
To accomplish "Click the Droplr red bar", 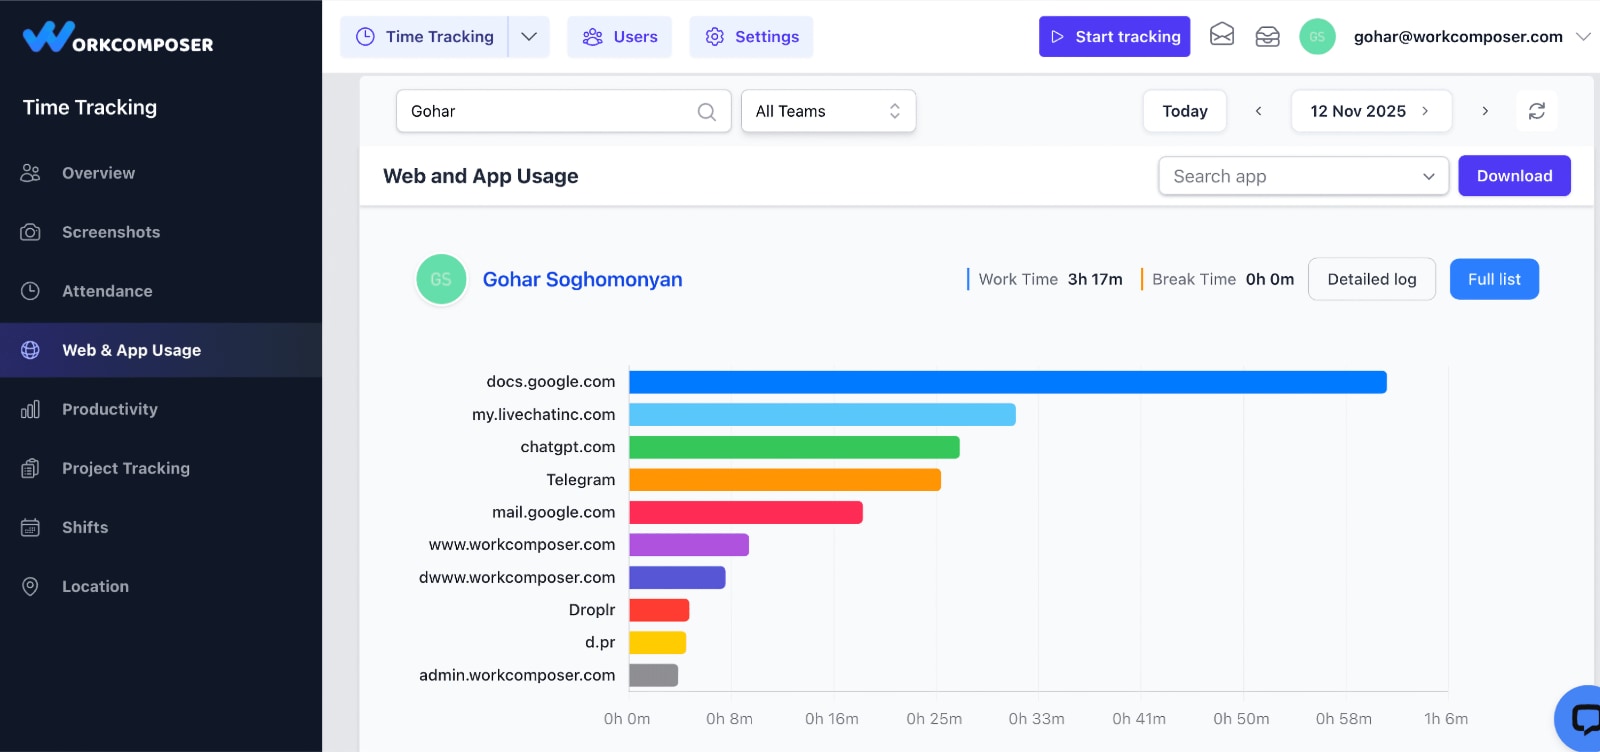I will (659, 610).
